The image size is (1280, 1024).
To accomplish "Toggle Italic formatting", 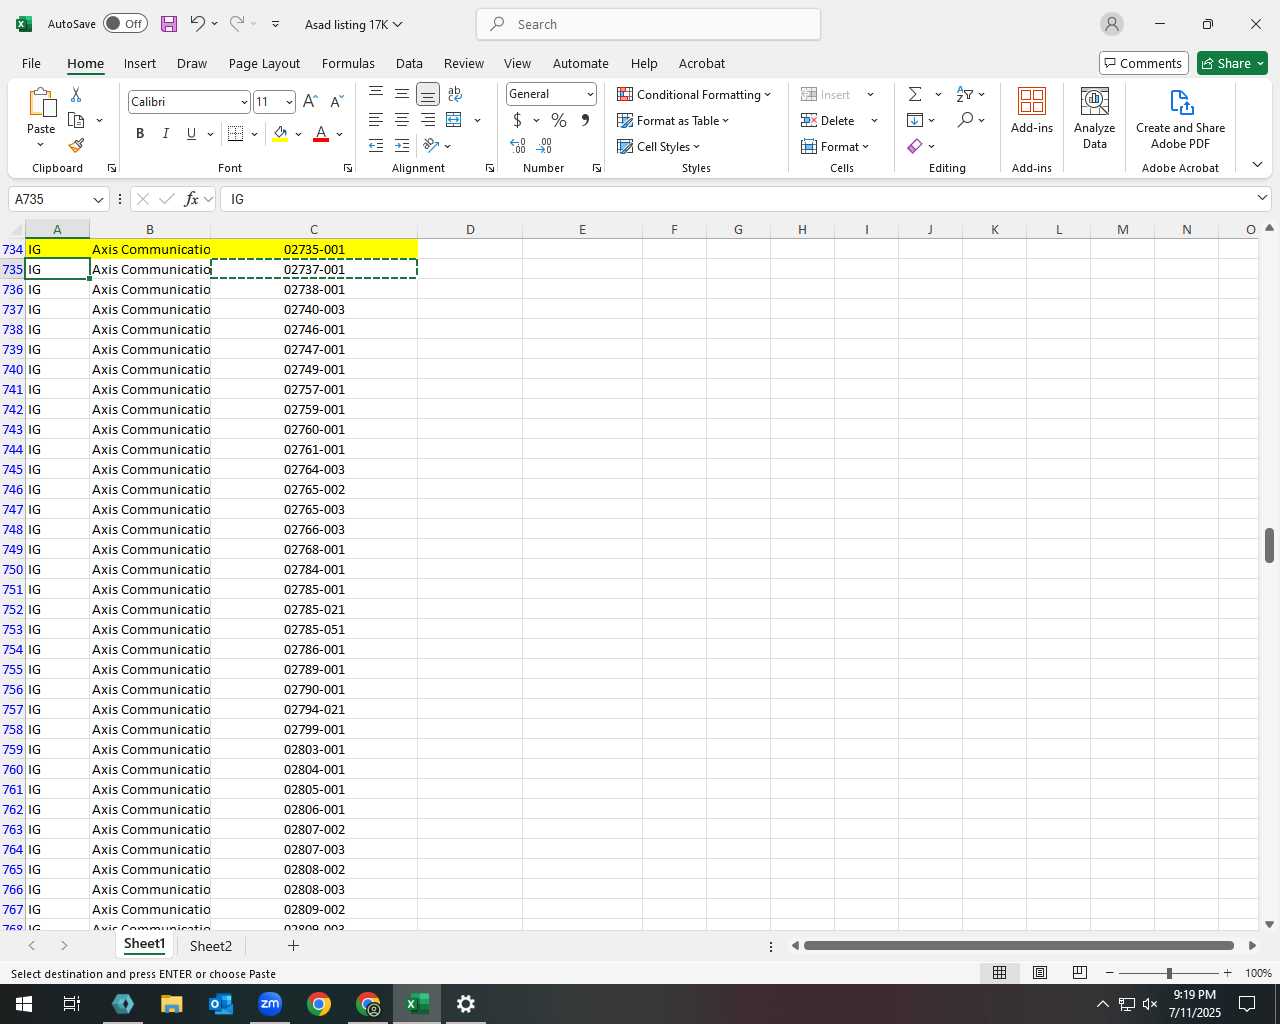I will [x=166, y=133].
